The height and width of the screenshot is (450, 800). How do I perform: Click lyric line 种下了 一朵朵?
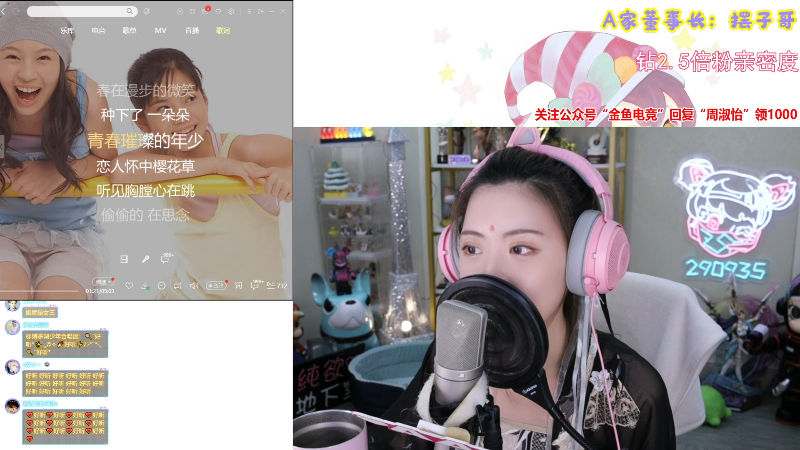click(x=145, y=115)
